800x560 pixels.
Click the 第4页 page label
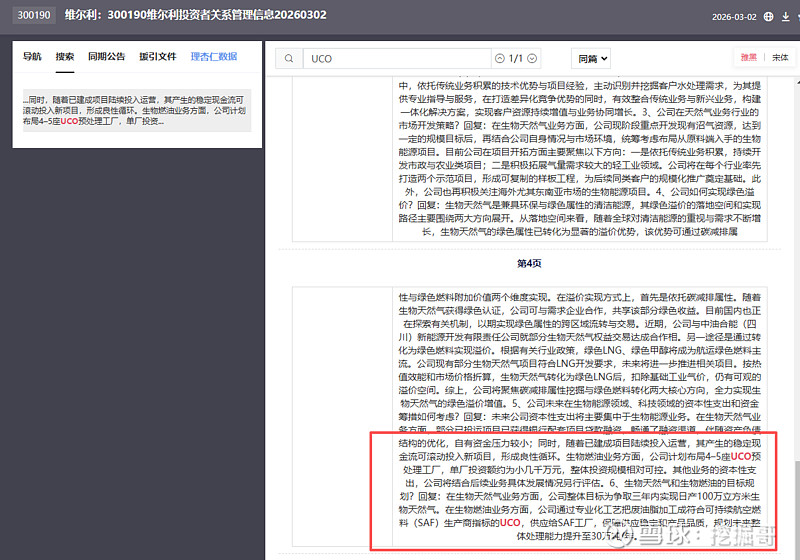[529, 263]
